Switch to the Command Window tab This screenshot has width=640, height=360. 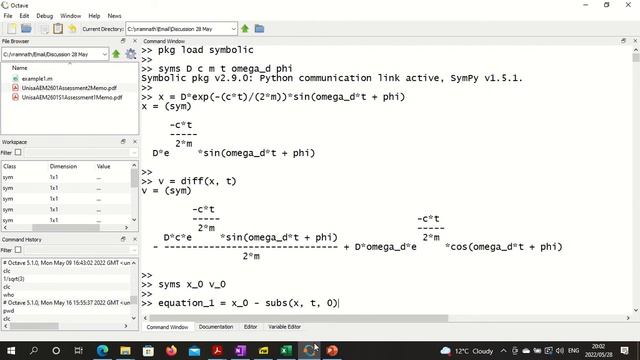(x=167, y=327)
